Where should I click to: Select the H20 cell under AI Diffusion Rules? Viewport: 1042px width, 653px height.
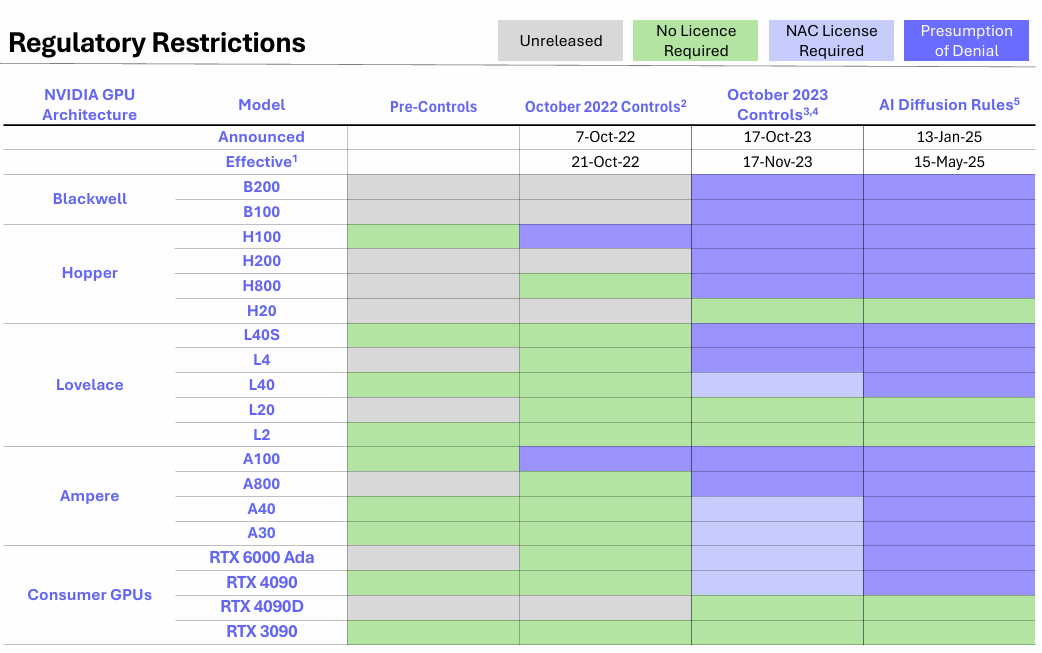[949, 311]
